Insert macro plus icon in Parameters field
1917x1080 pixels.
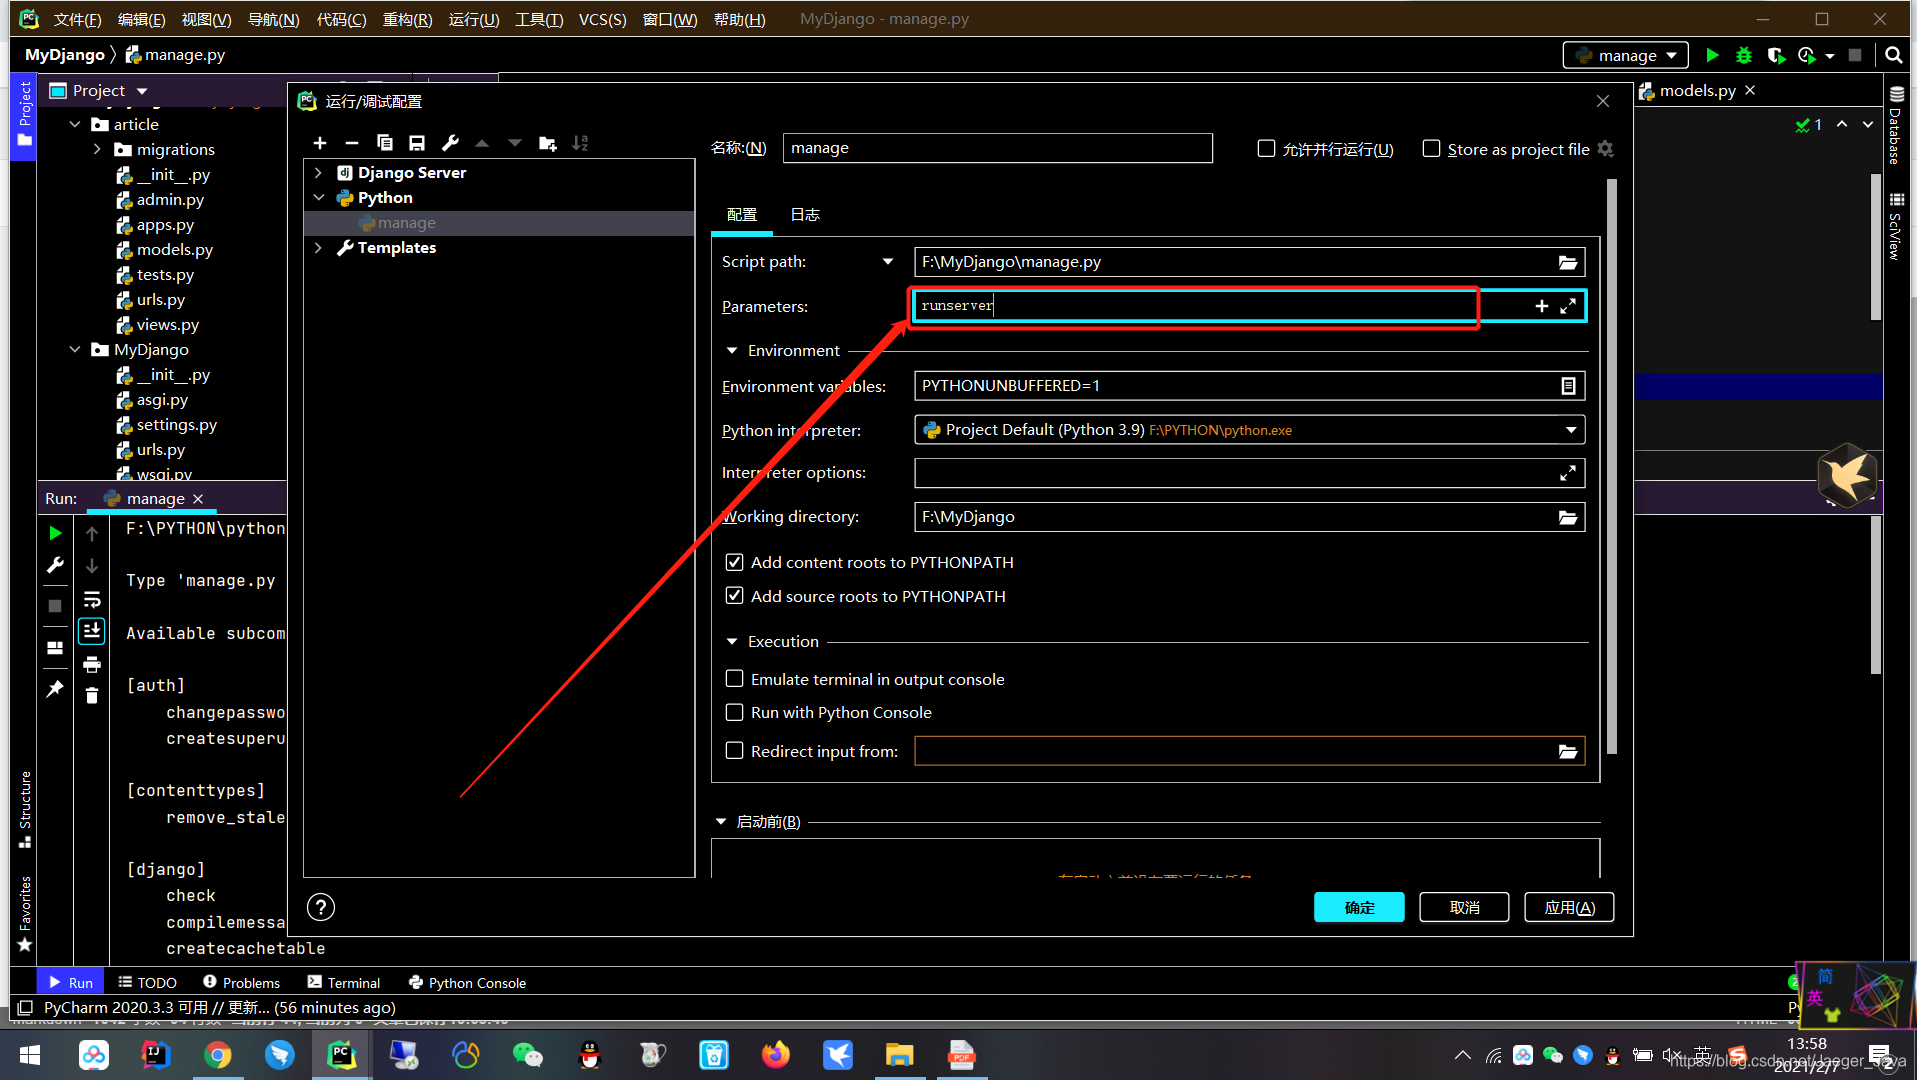[x=1541, y=306]
